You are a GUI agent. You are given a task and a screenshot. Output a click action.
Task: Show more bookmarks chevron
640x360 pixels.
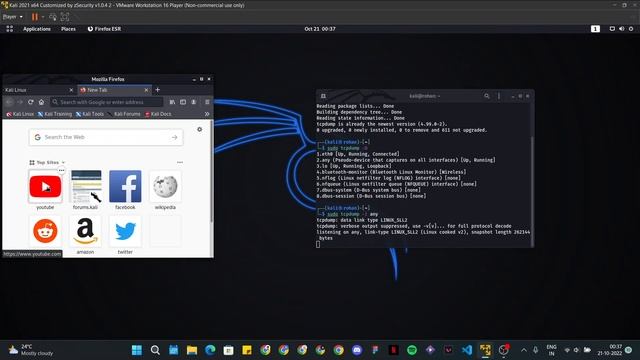(x=207, y=114)
